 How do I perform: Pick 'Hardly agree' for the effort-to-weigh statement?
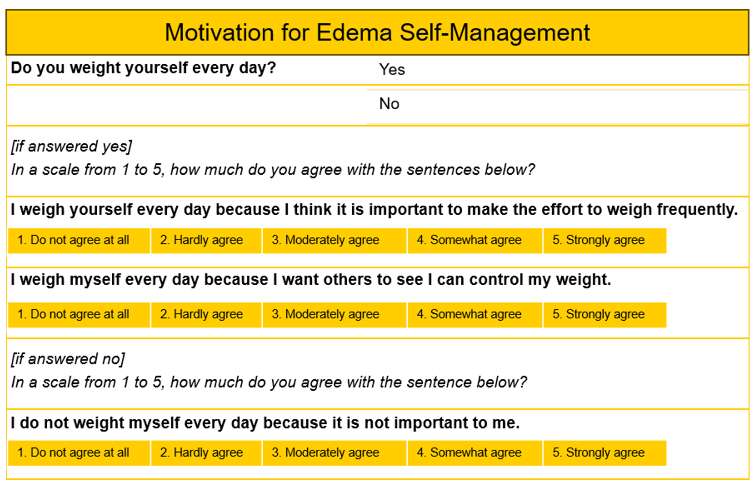[x=207, y=241]
